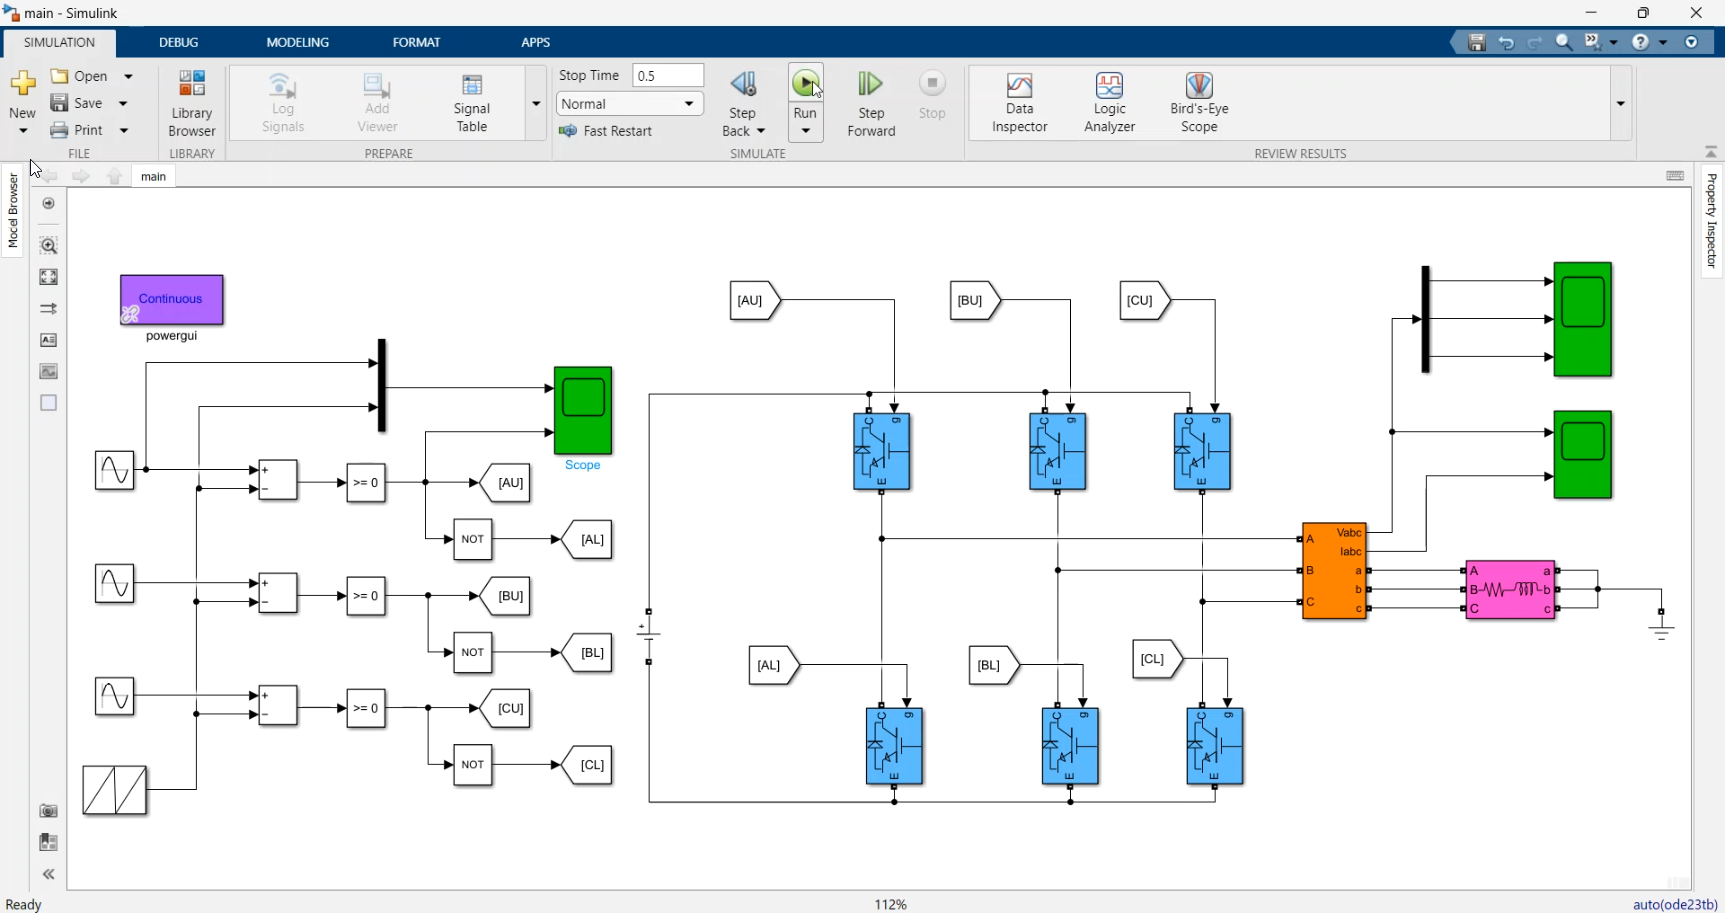Click the Fast Restart button
Image resolution: width=1725 pixels, height=913 pixels.
tap(606, 131)
